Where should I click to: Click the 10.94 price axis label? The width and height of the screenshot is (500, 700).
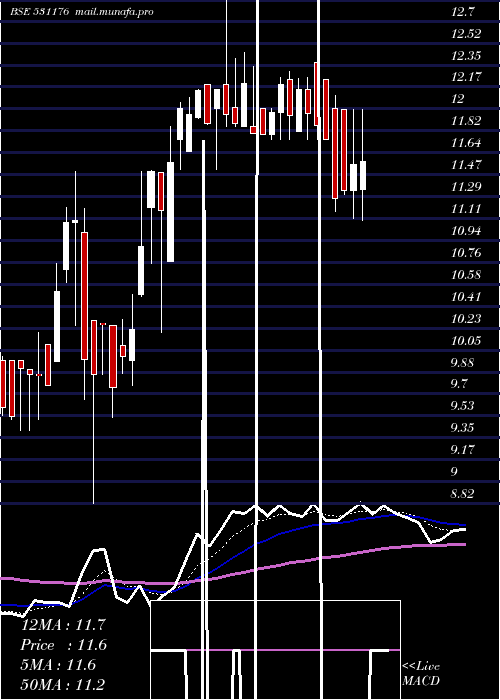pyautogui.click(x=466, y=231)
